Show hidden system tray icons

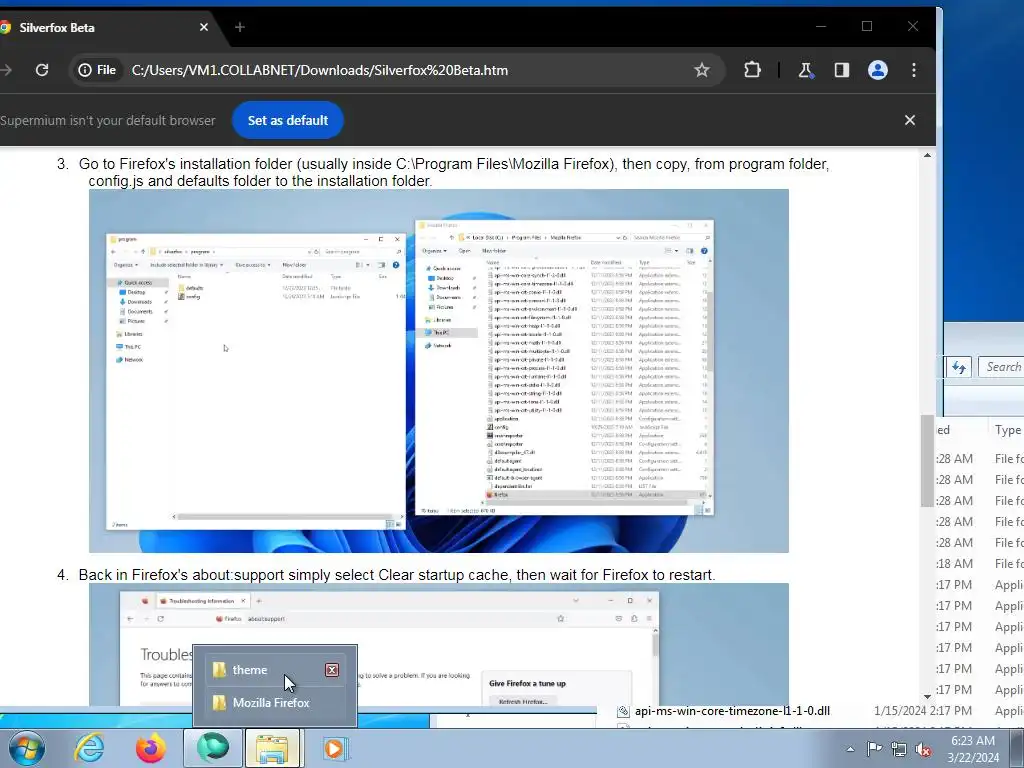tap(850, 749)
